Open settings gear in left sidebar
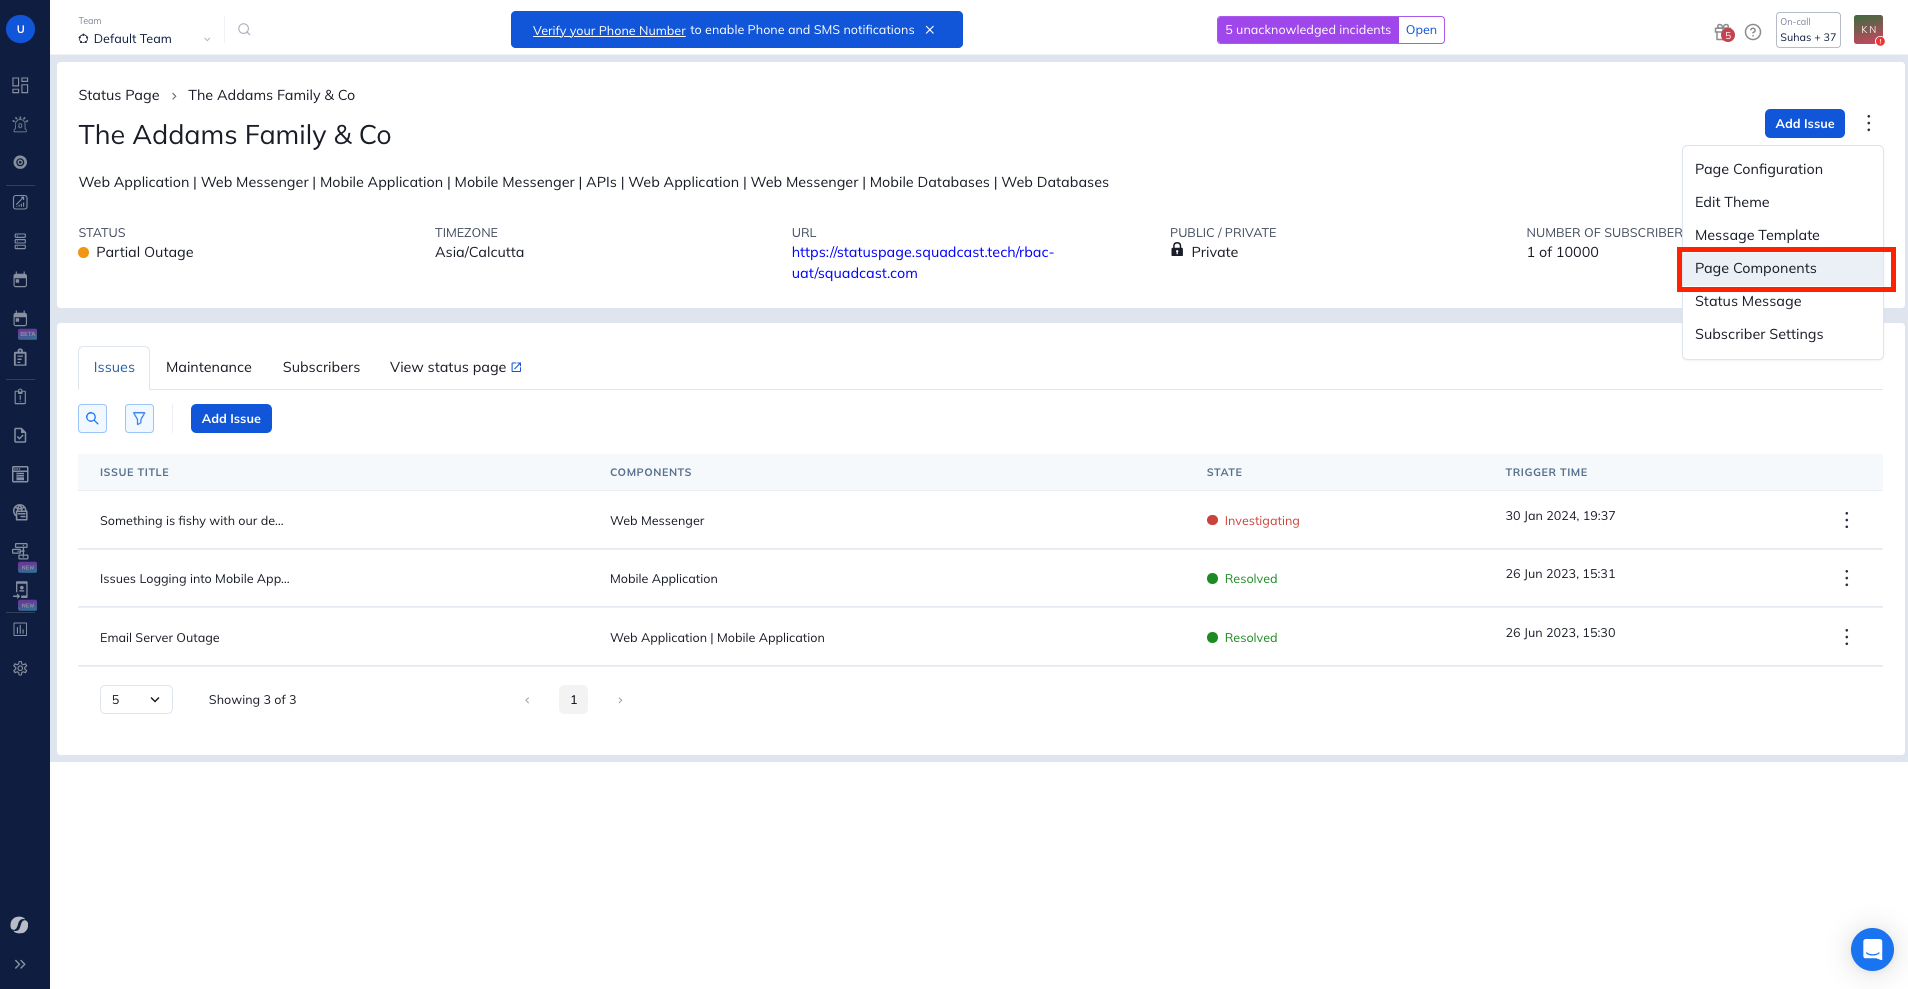 pyautogui.click(x=20, y=668)
